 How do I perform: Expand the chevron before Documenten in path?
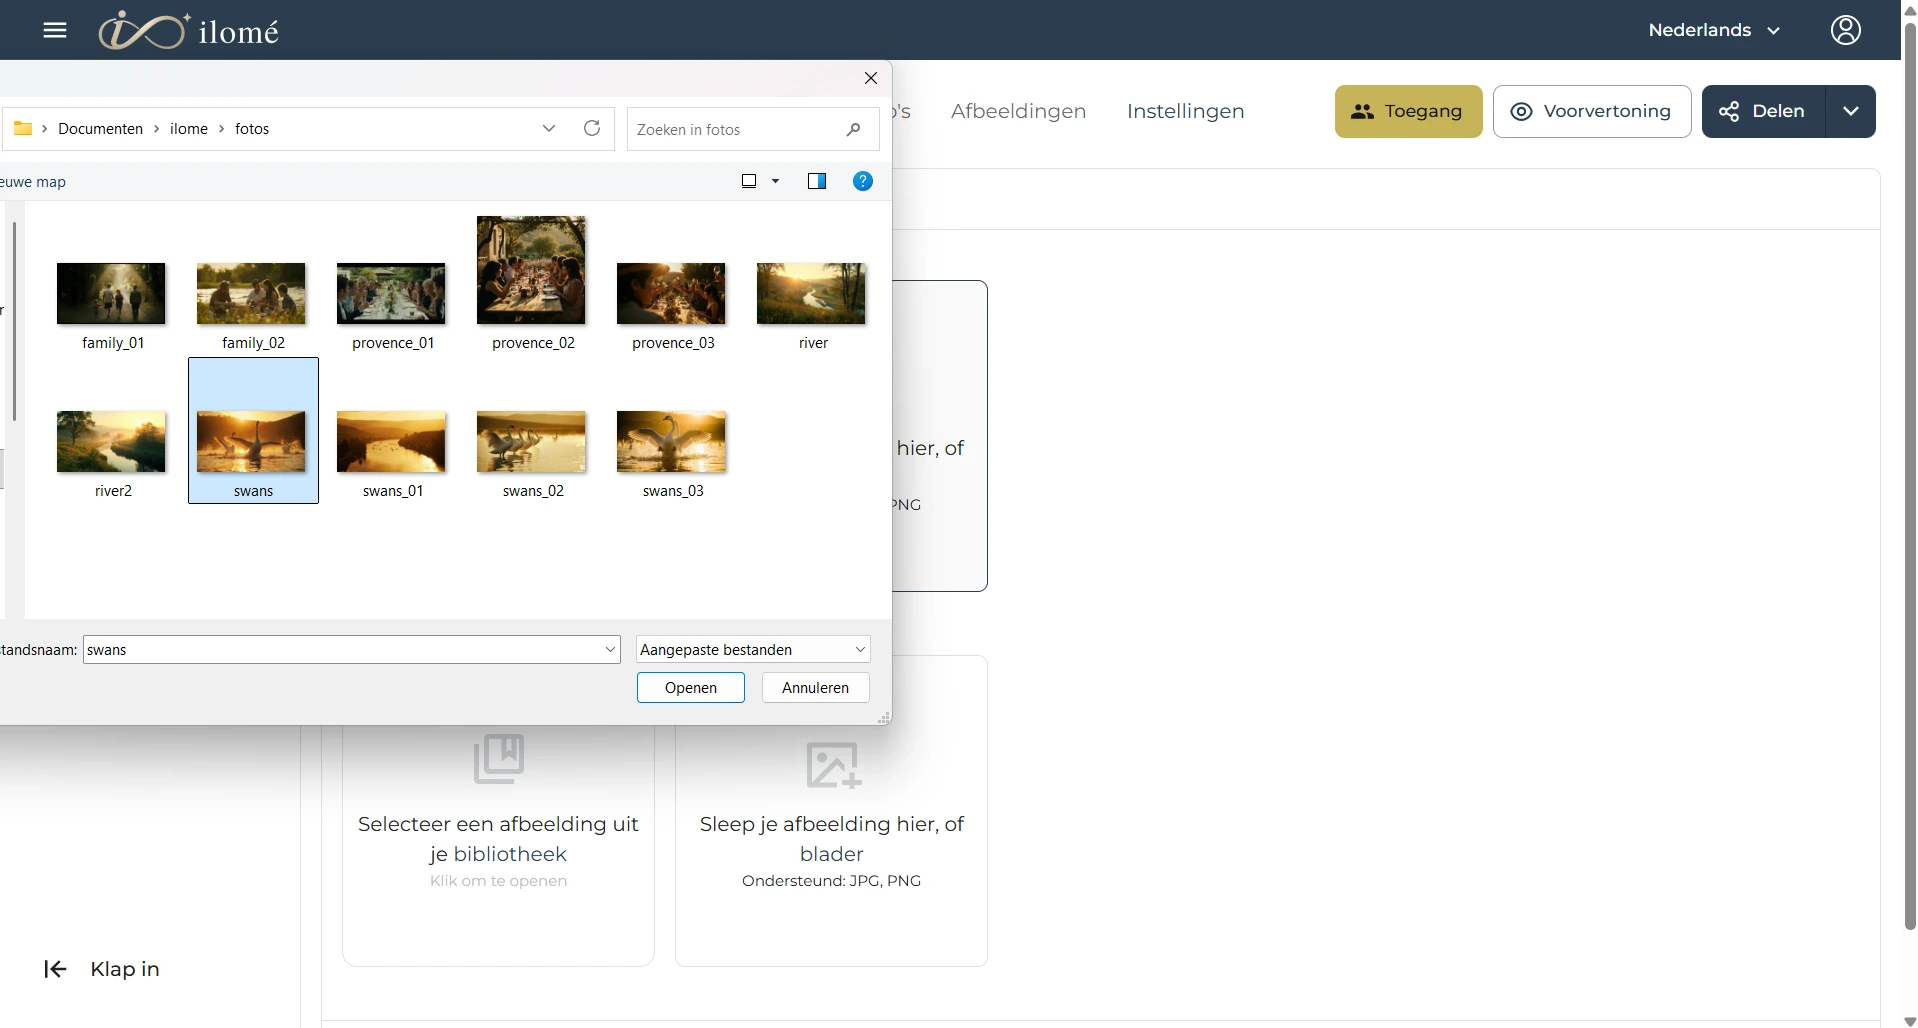(x=45, y=129)
